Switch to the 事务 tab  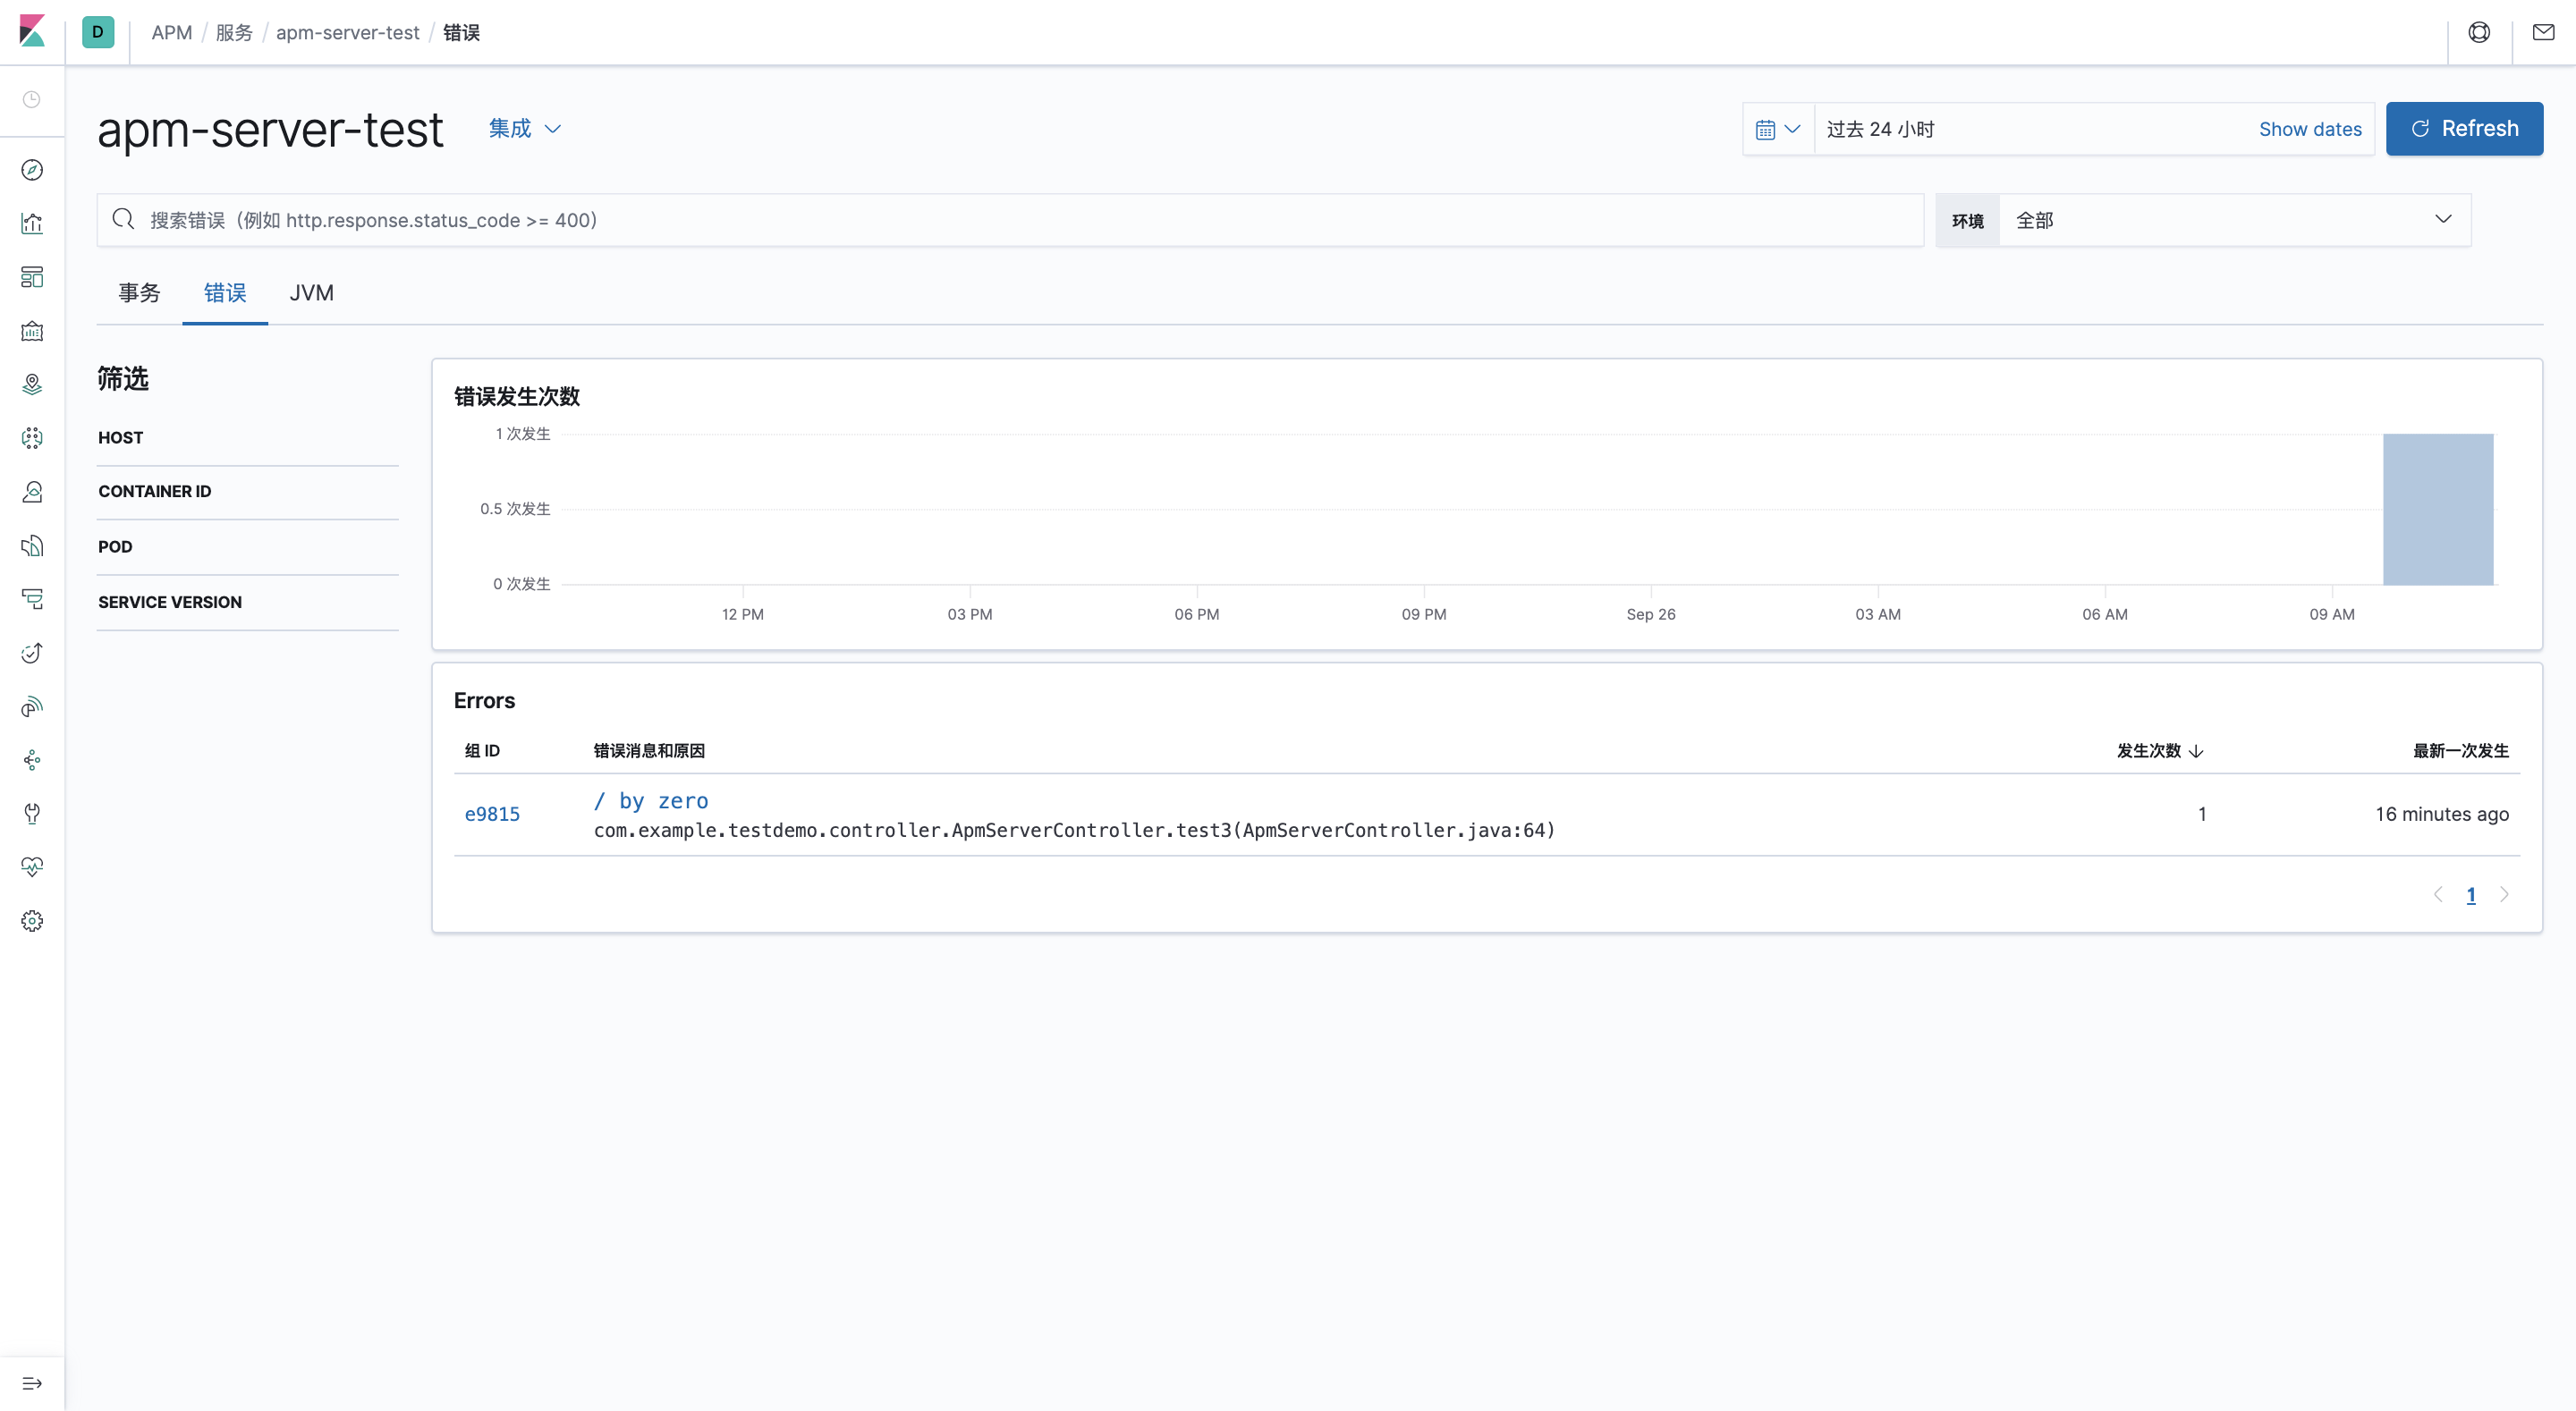pyautogui.click(x=140, y=293)
